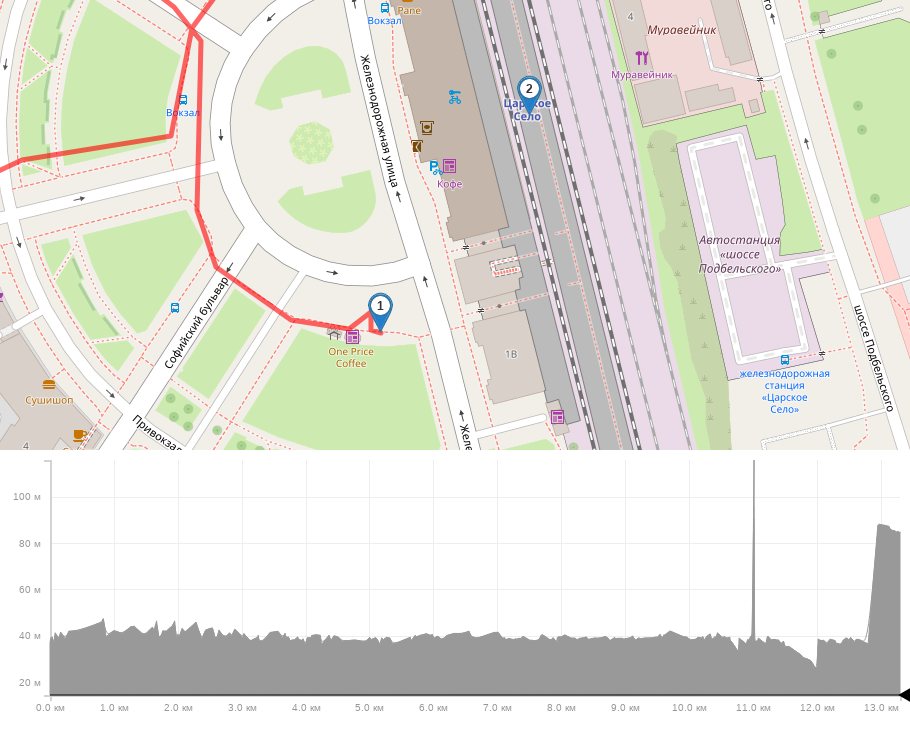
Task: Click the bus stop icon on Софийский бульвар
Action: [x=175, y=308]
